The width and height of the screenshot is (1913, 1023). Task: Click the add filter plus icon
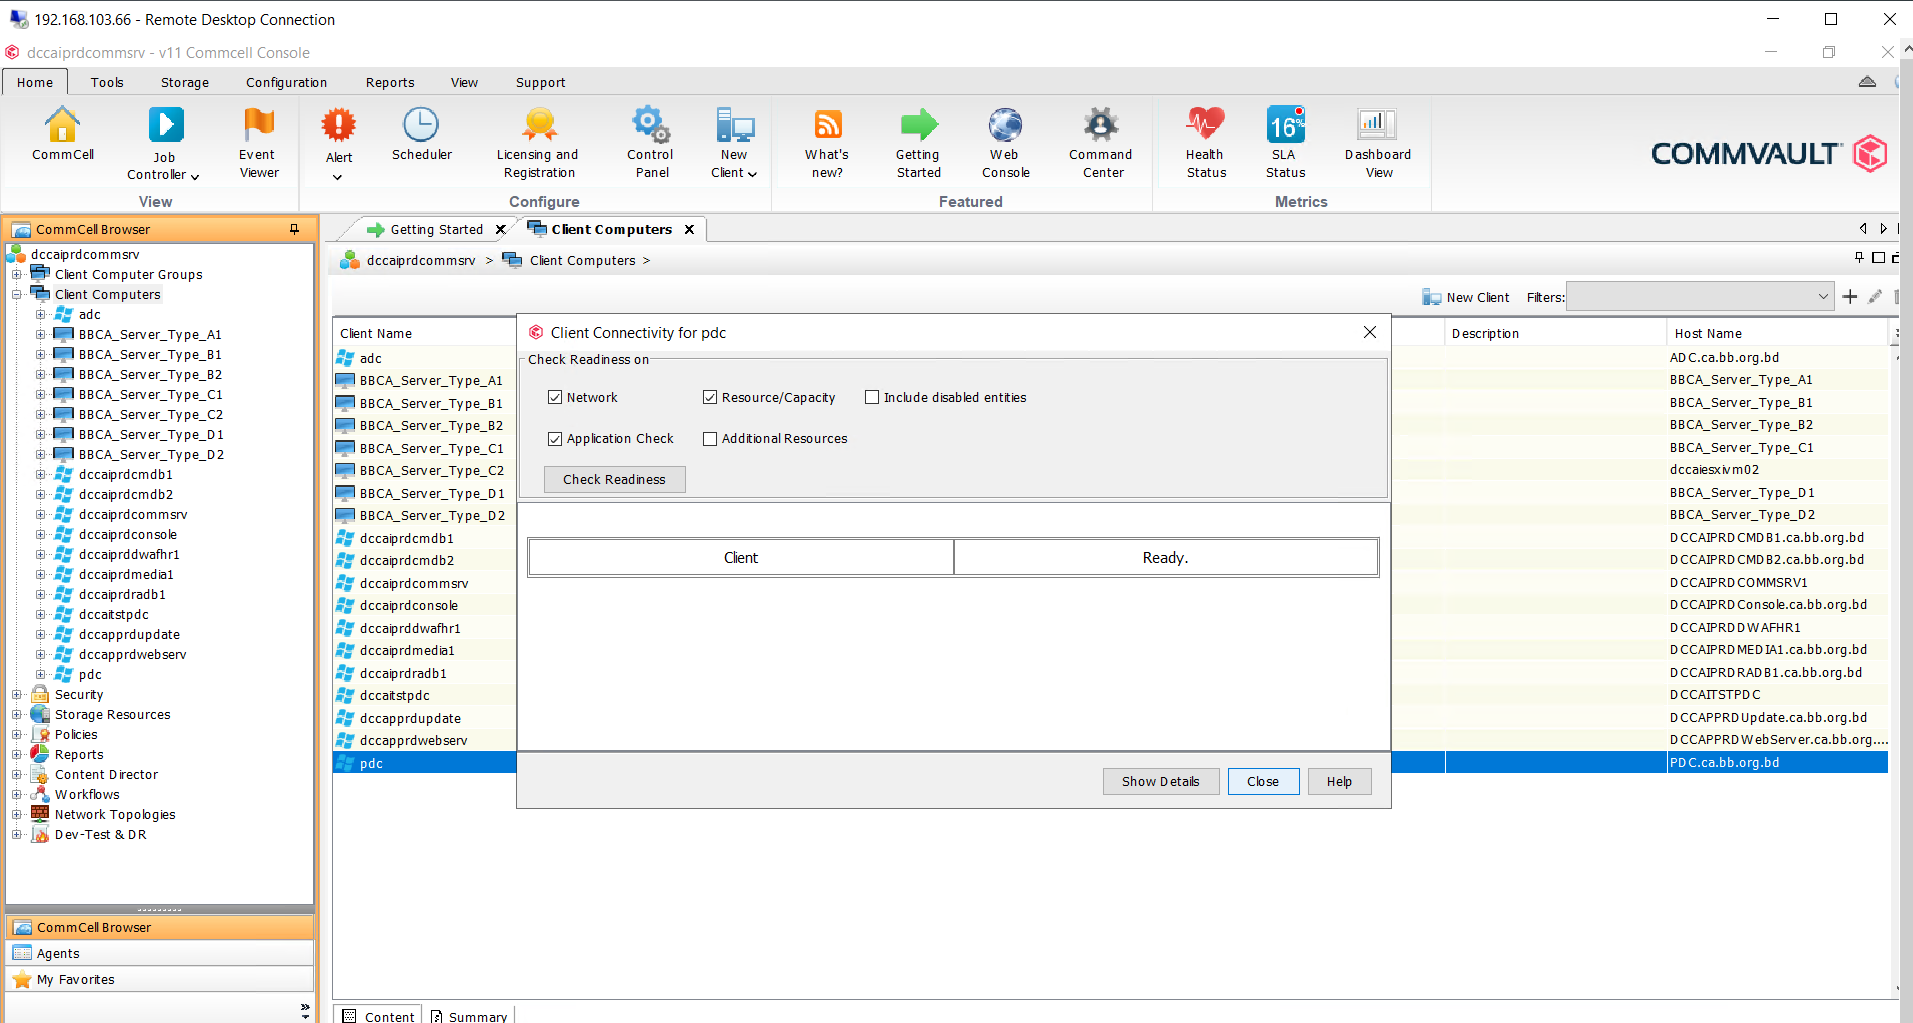[1850, 297]
